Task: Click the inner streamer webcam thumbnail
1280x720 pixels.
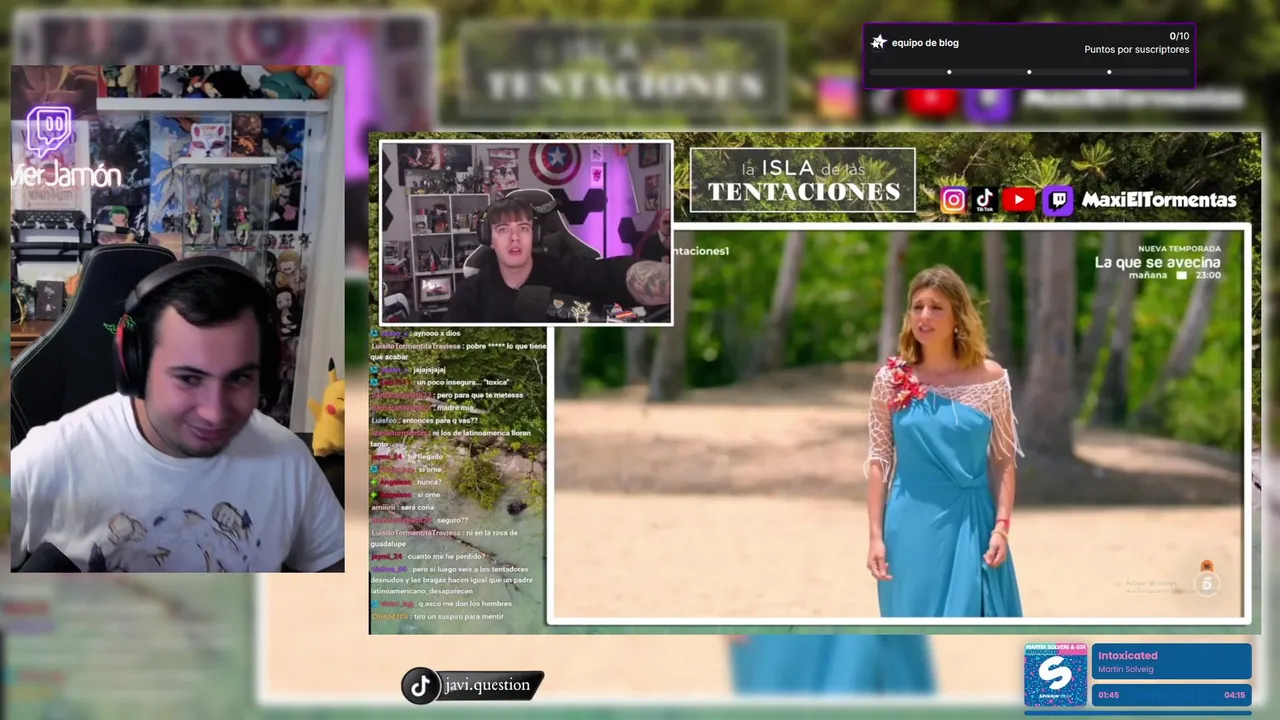Action: (x=526, y=232)
